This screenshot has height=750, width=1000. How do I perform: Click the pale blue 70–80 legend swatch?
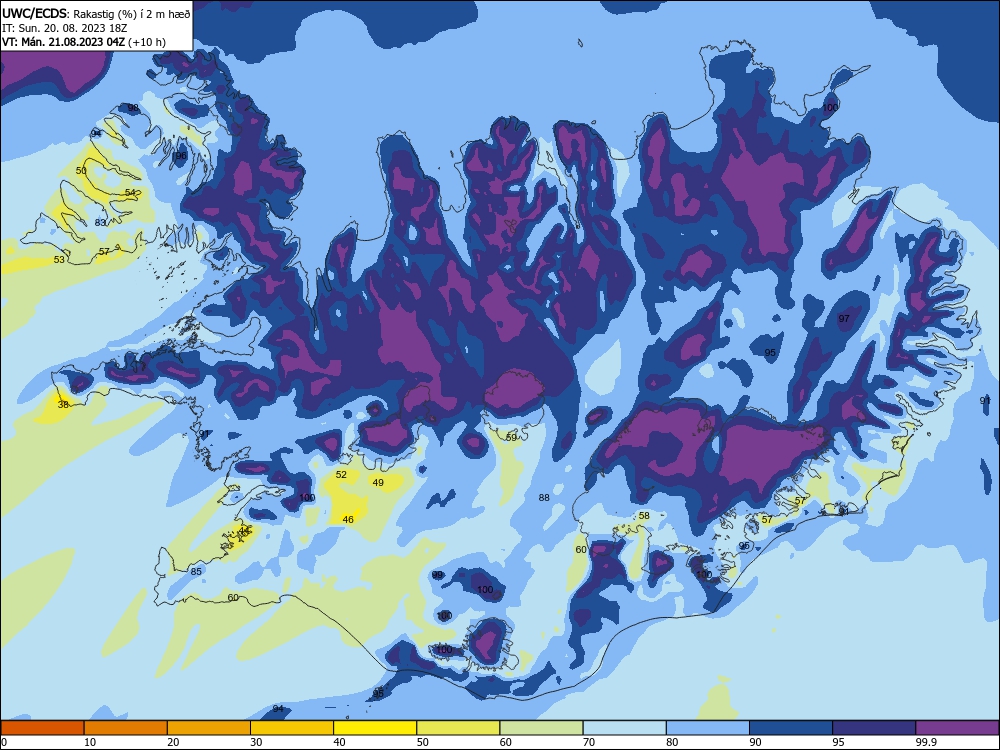tap(624, 728)
